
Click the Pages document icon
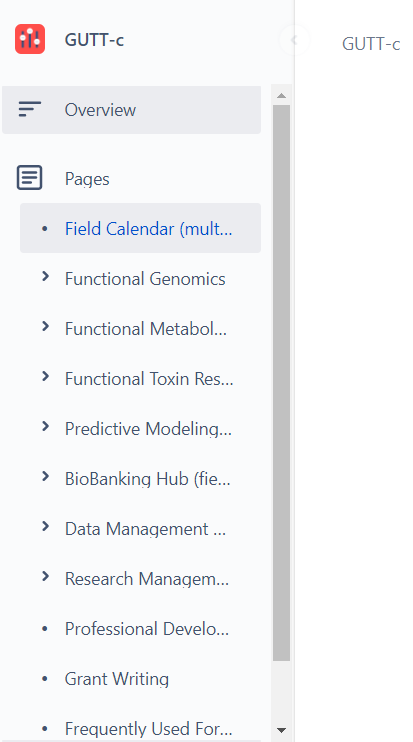point(30,178)
